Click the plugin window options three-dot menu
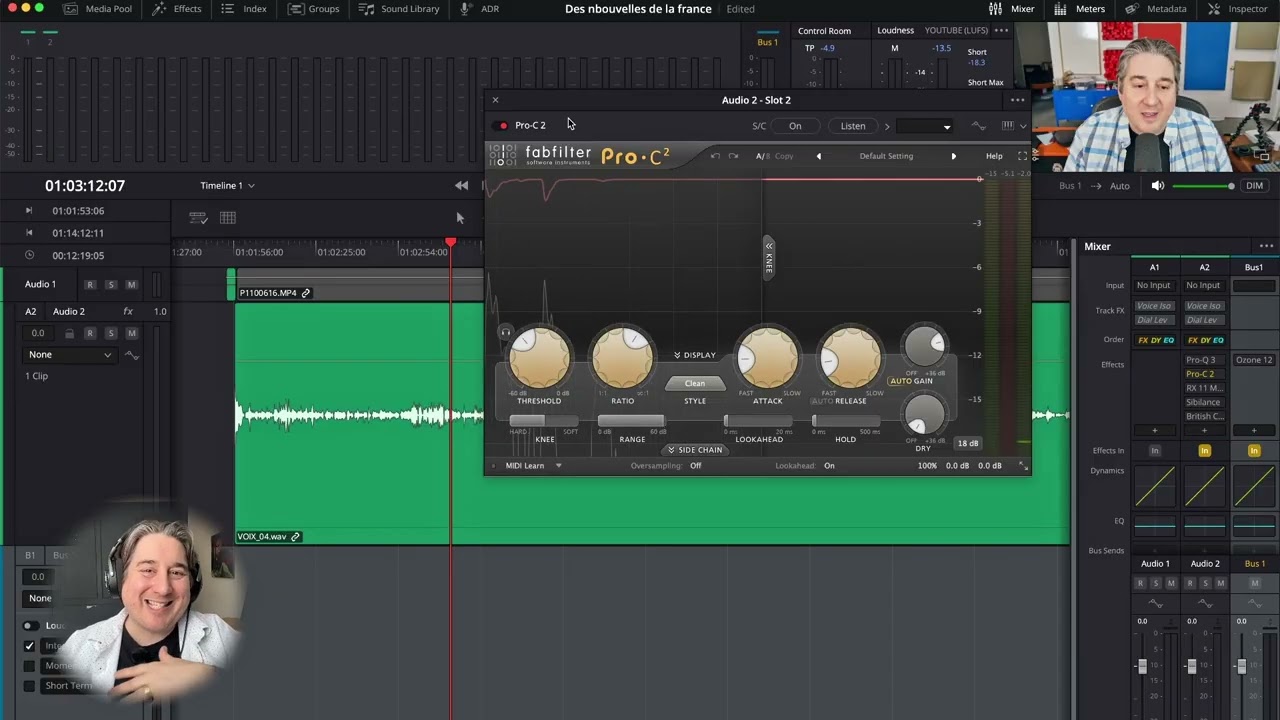The width and height of the screenshot is (1280, 720). [x=1017, y=100]
